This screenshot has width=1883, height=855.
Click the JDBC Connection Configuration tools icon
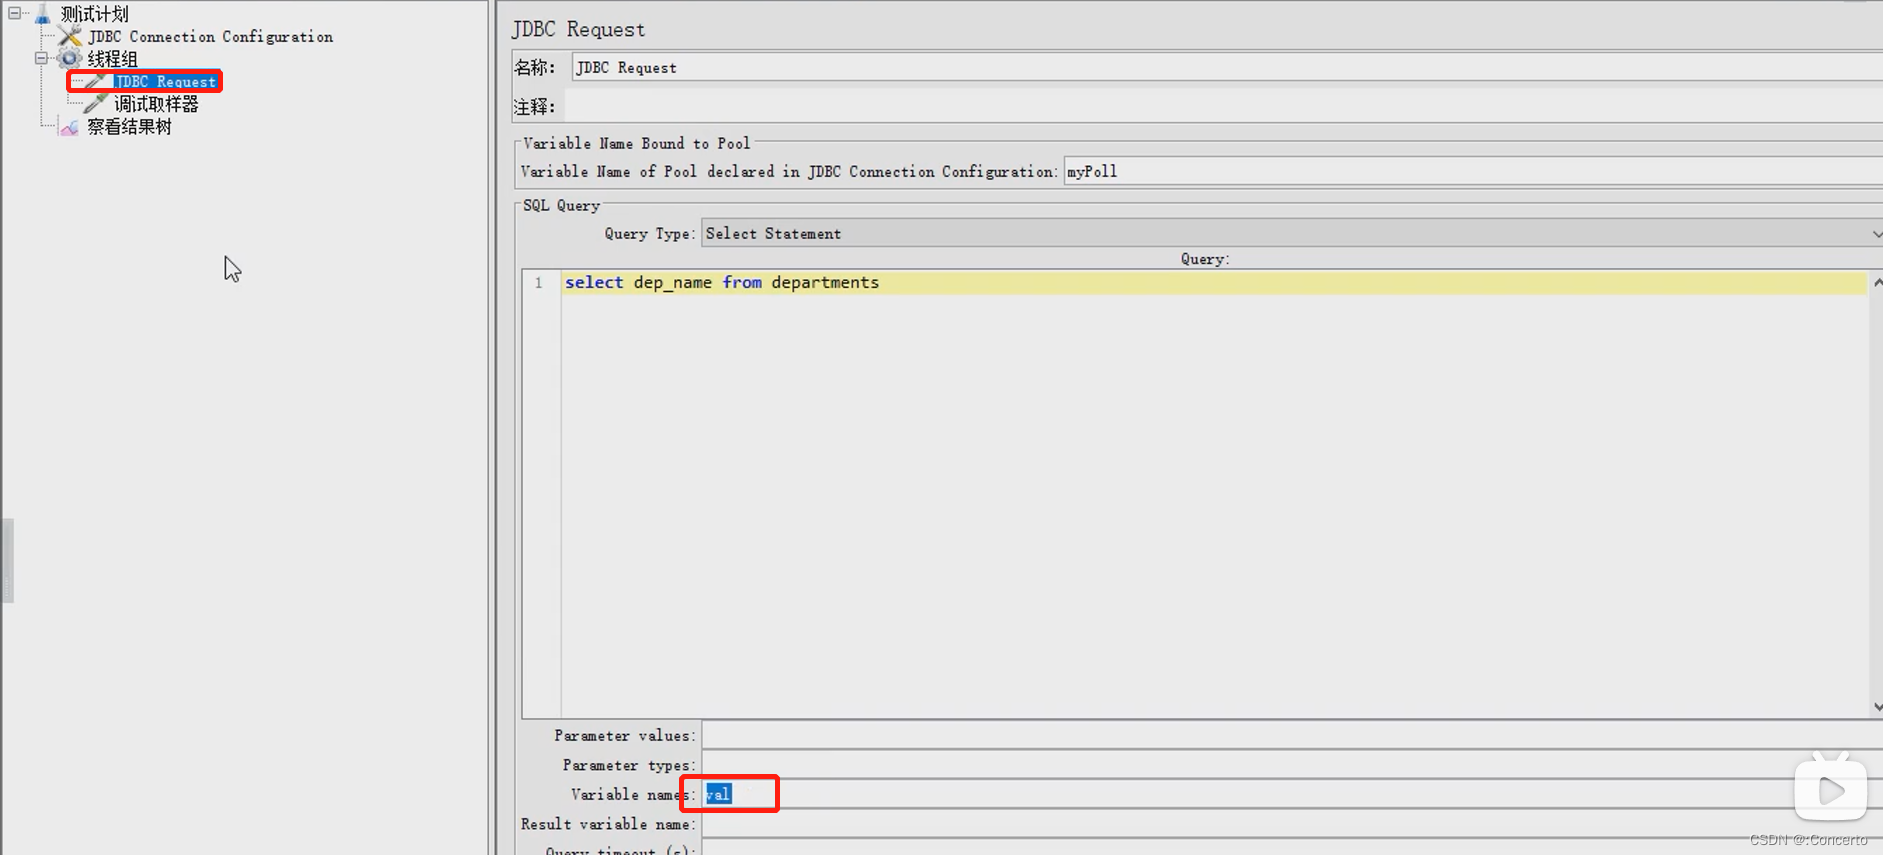(x=70, y=36)
